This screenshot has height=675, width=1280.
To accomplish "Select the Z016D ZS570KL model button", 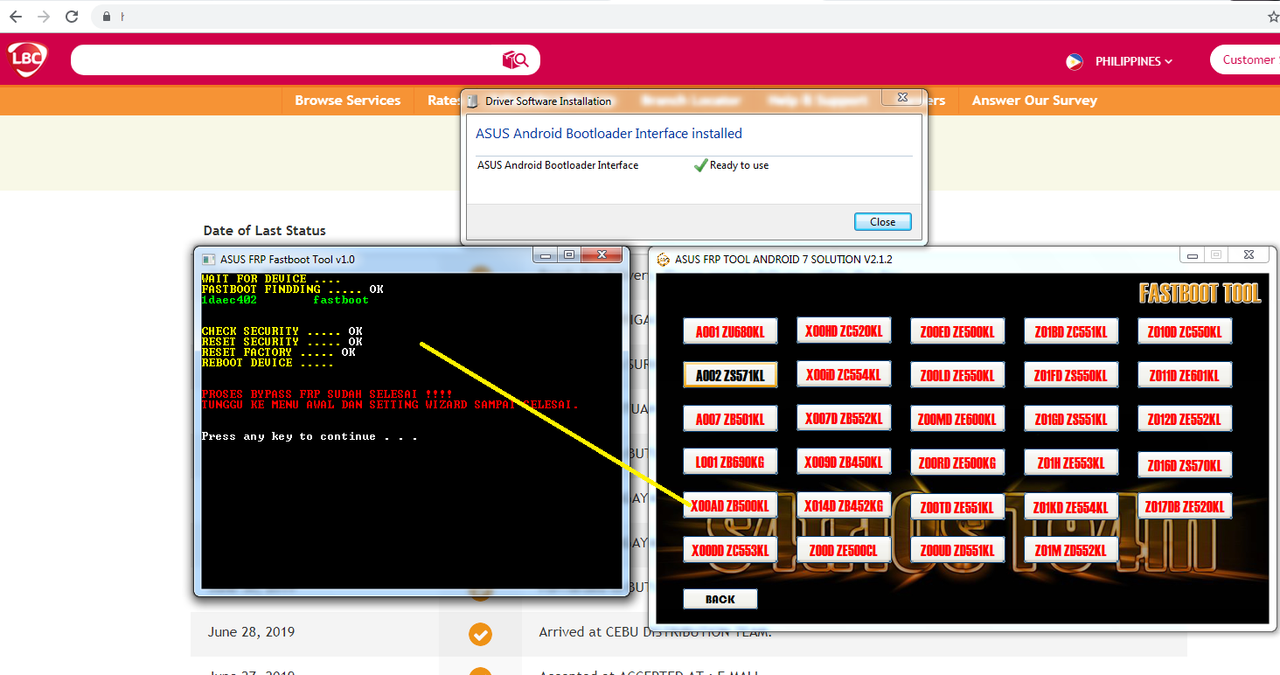I will (x=1184, y=464).
